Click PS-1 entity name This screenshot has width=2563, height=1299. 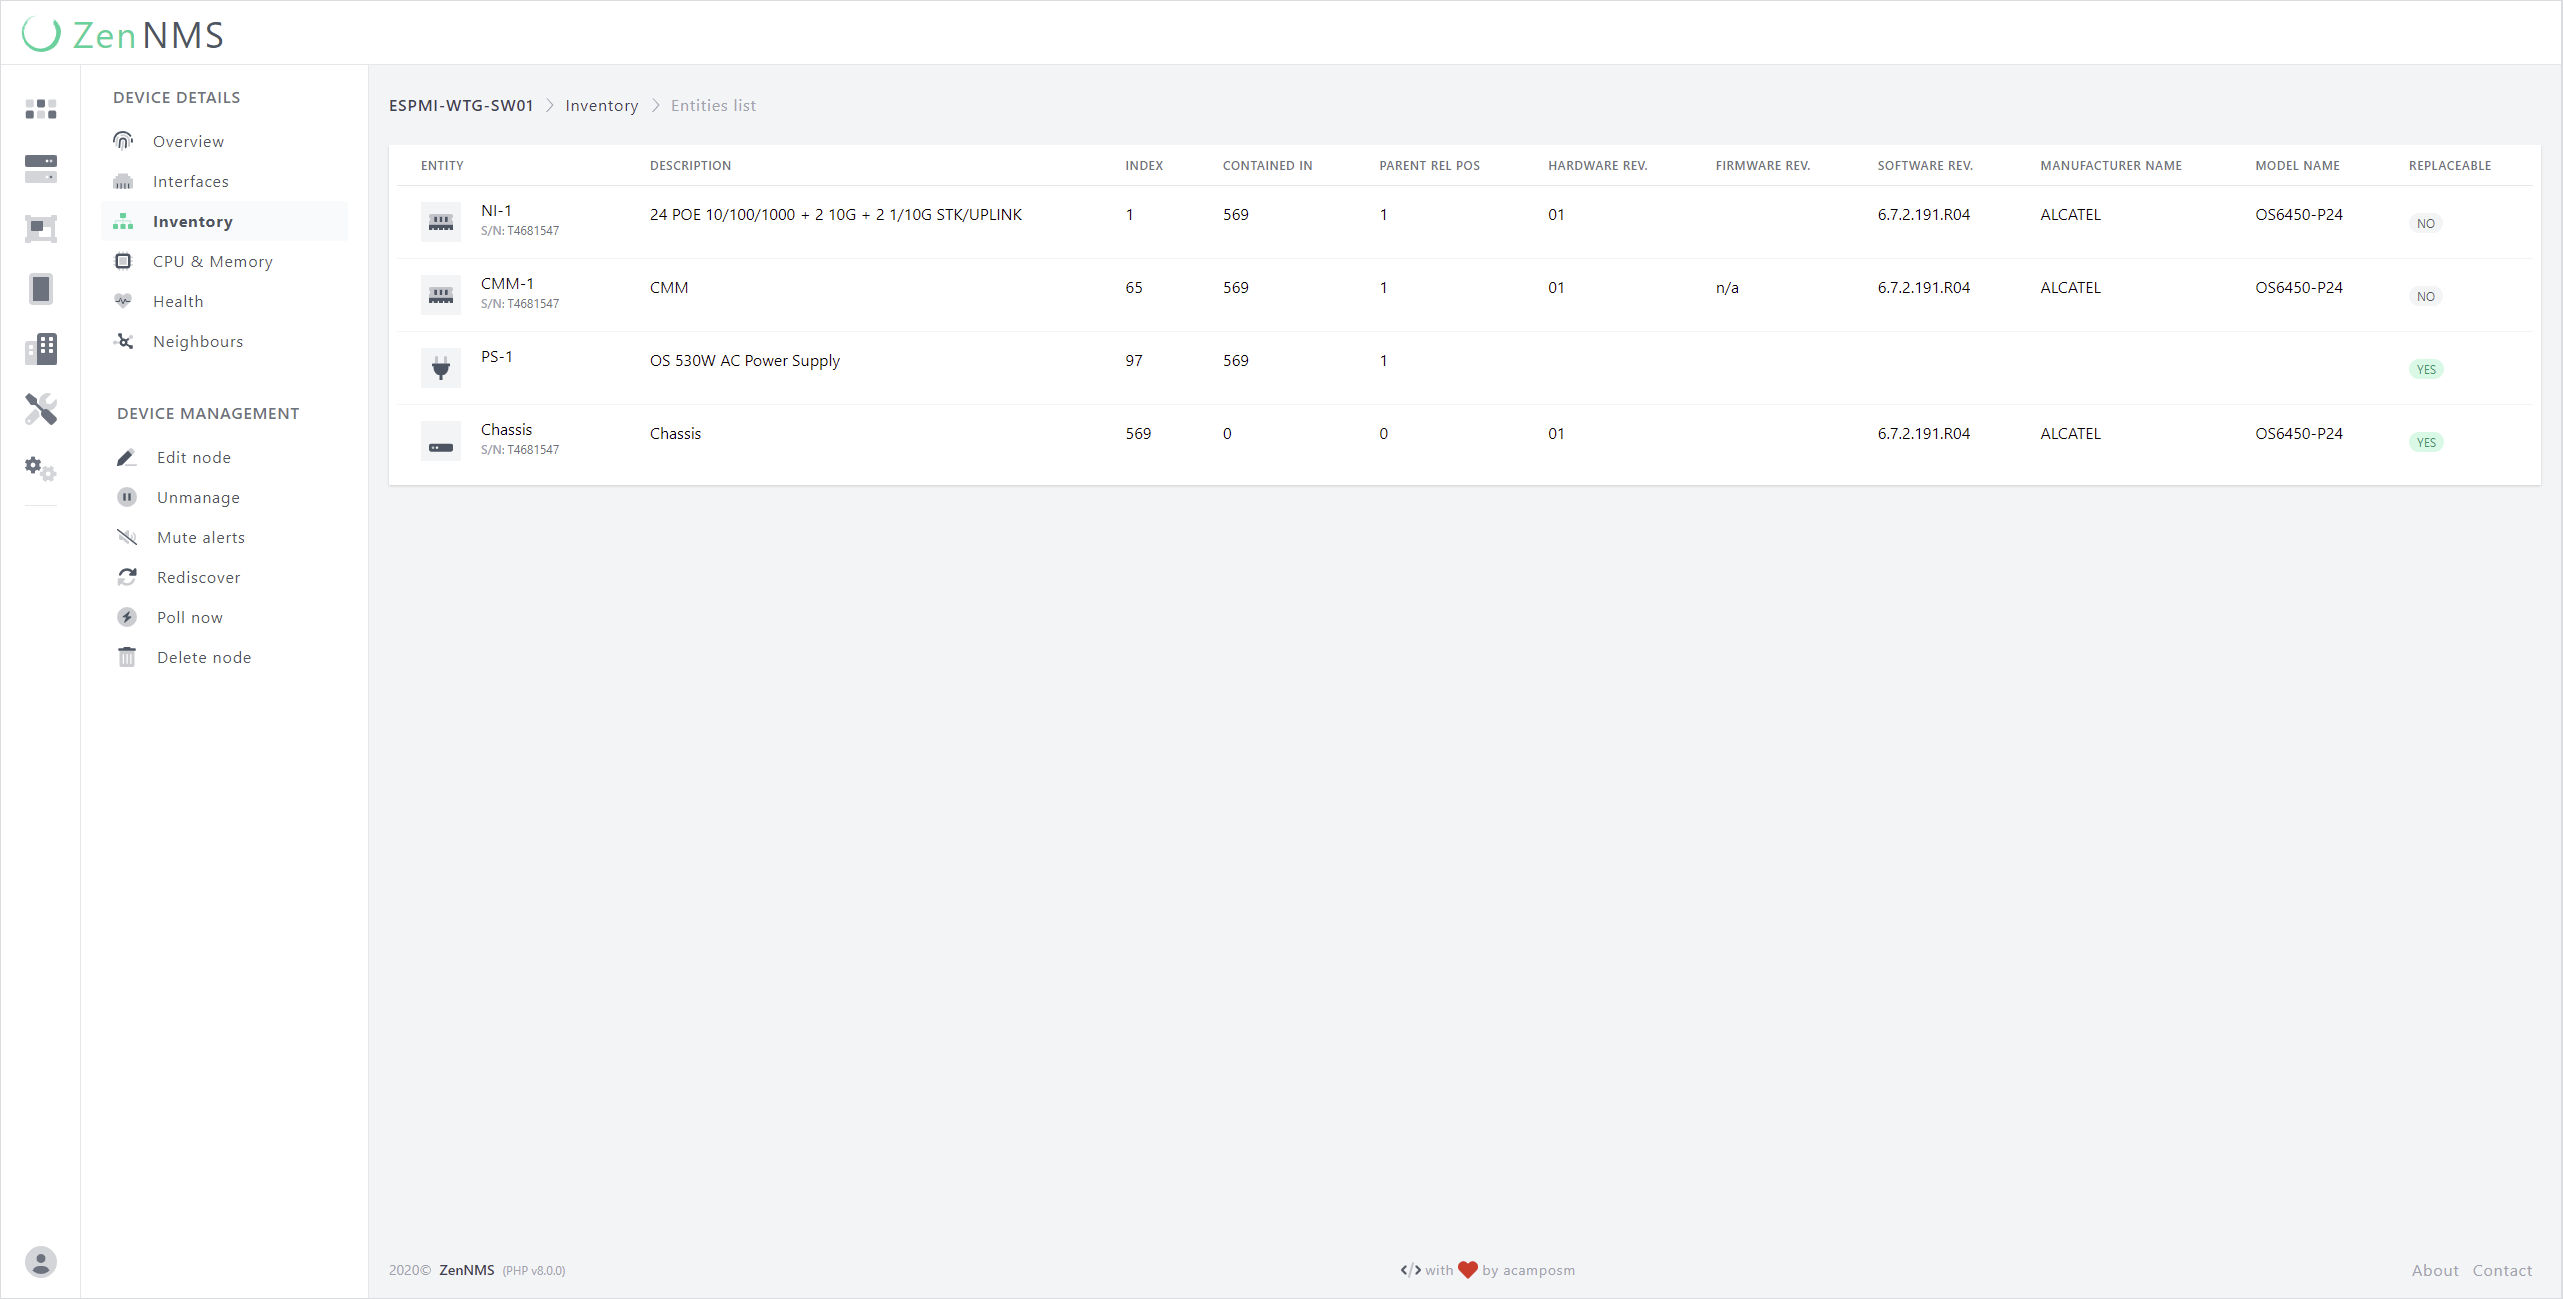click(497, 357)
